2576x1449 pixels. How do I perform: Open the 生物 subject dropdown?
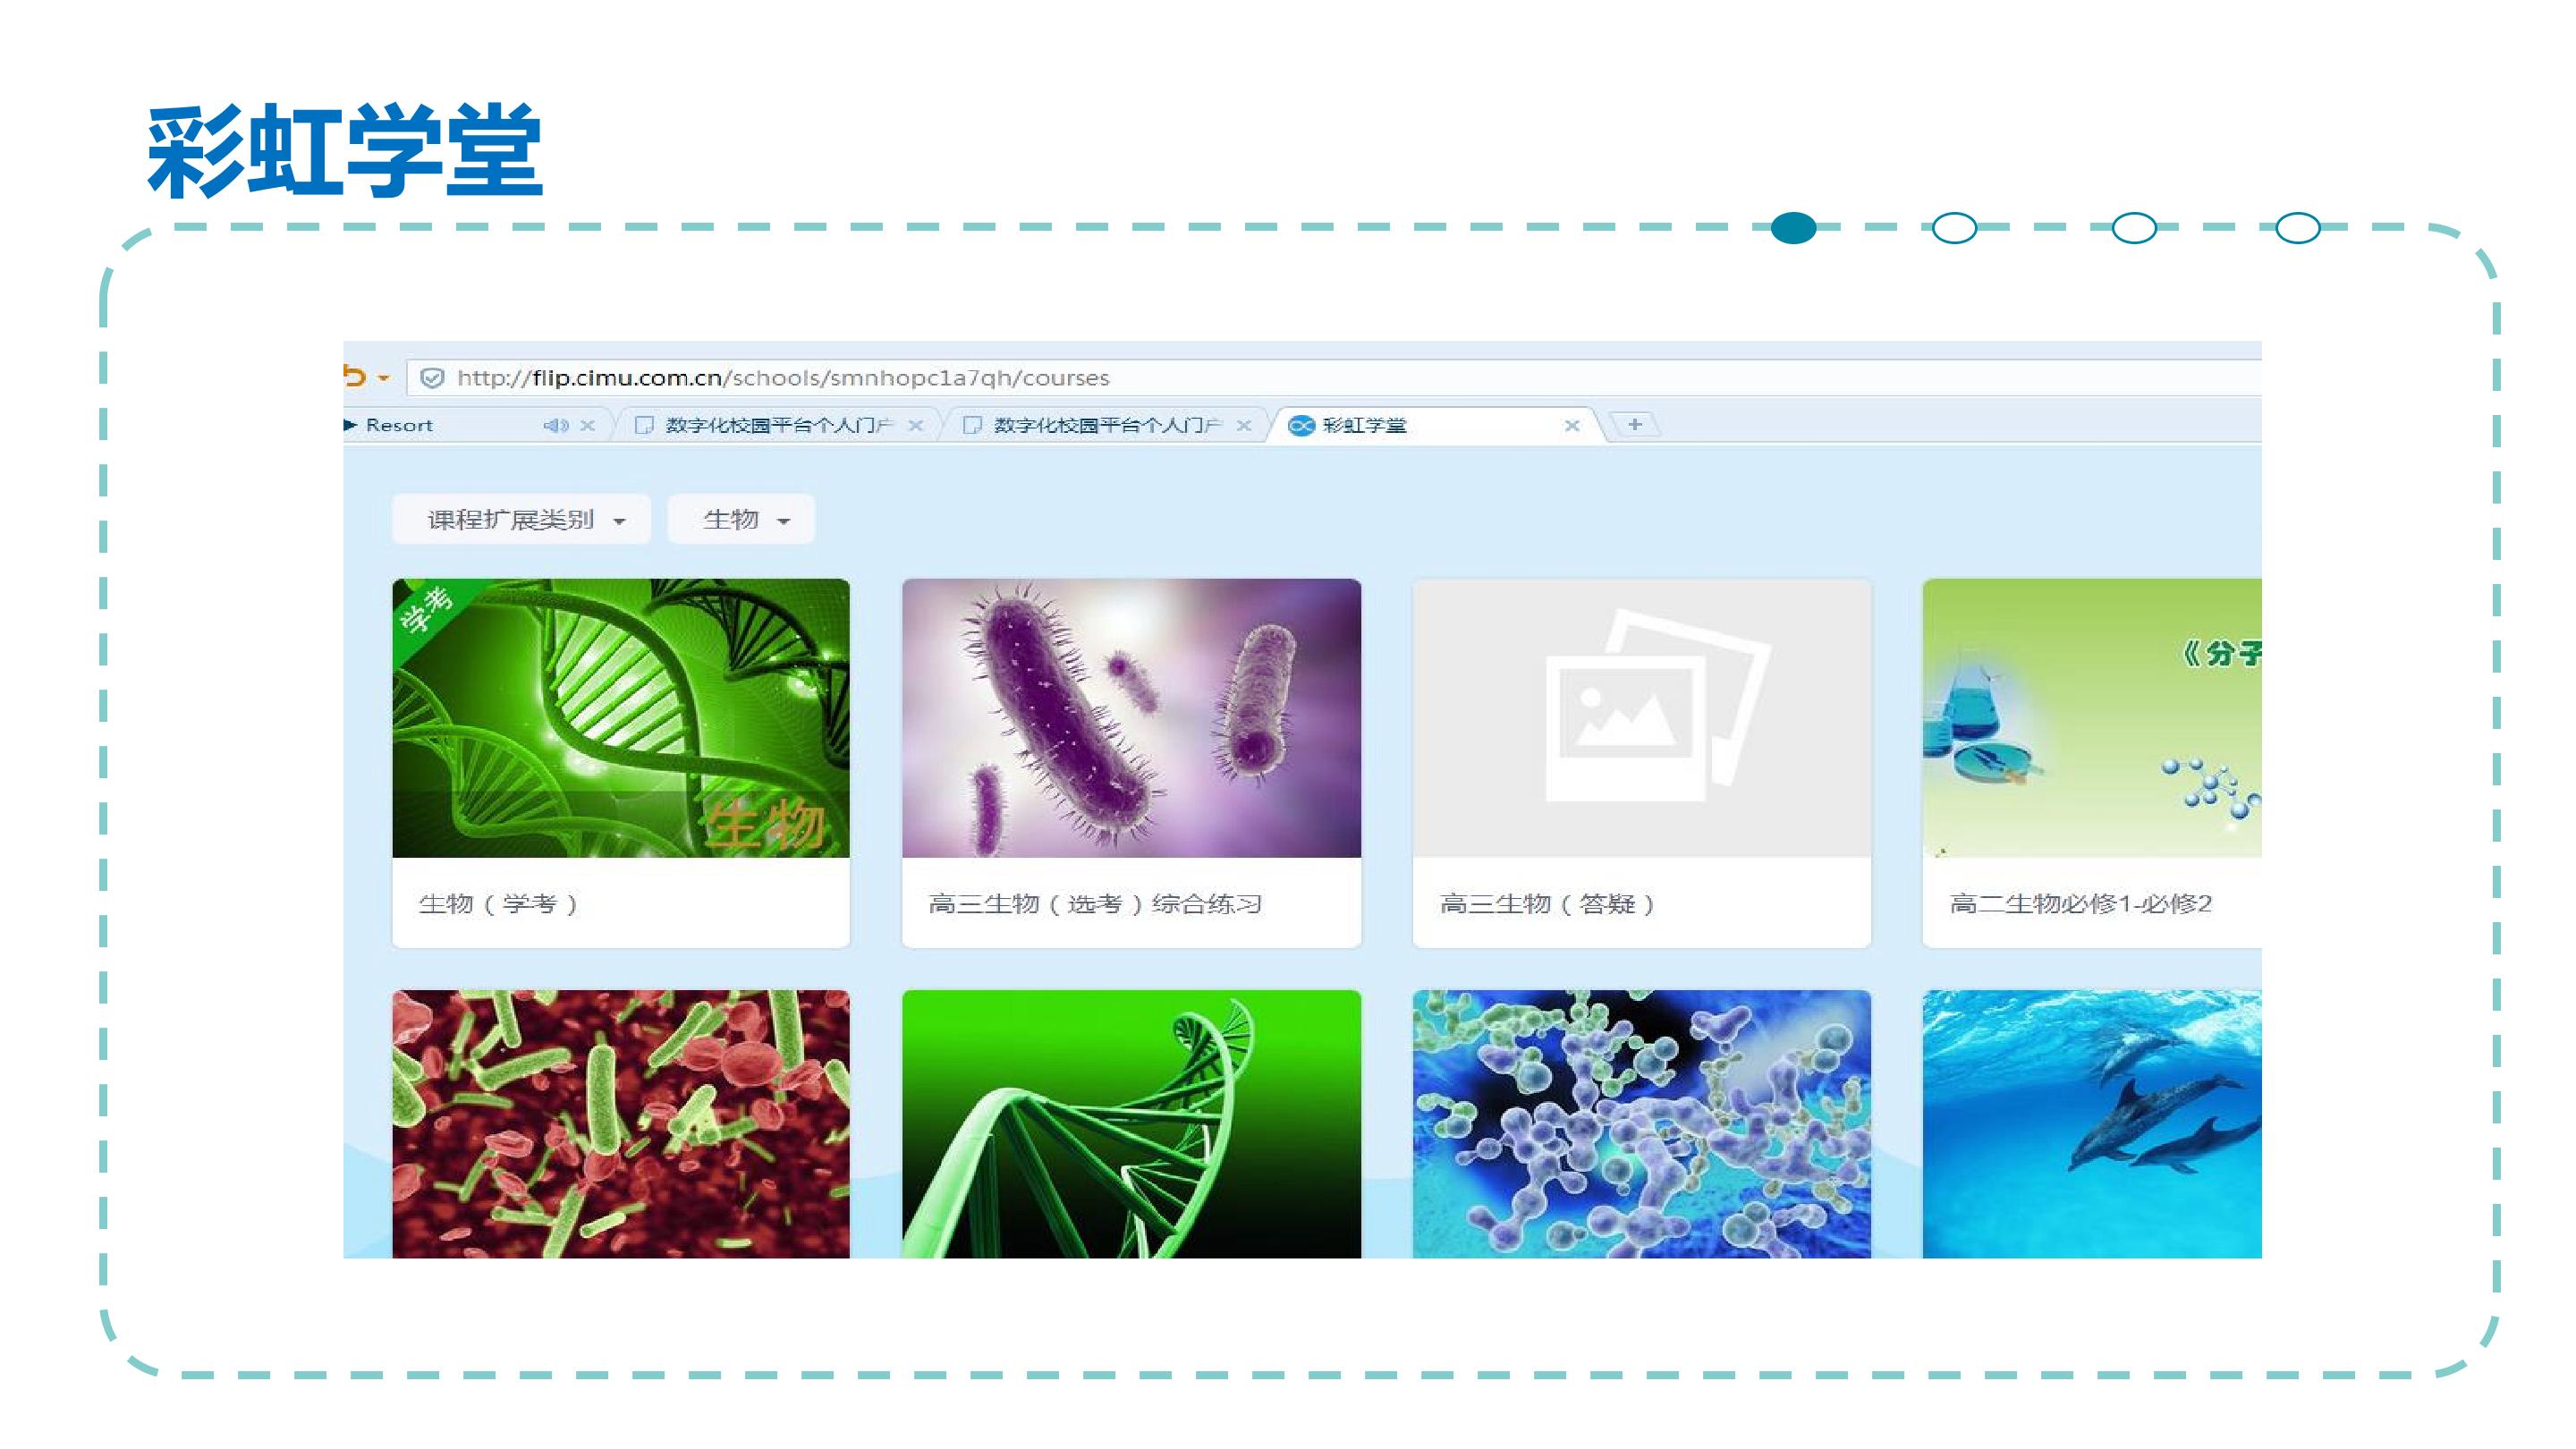[x=741, y=520]
